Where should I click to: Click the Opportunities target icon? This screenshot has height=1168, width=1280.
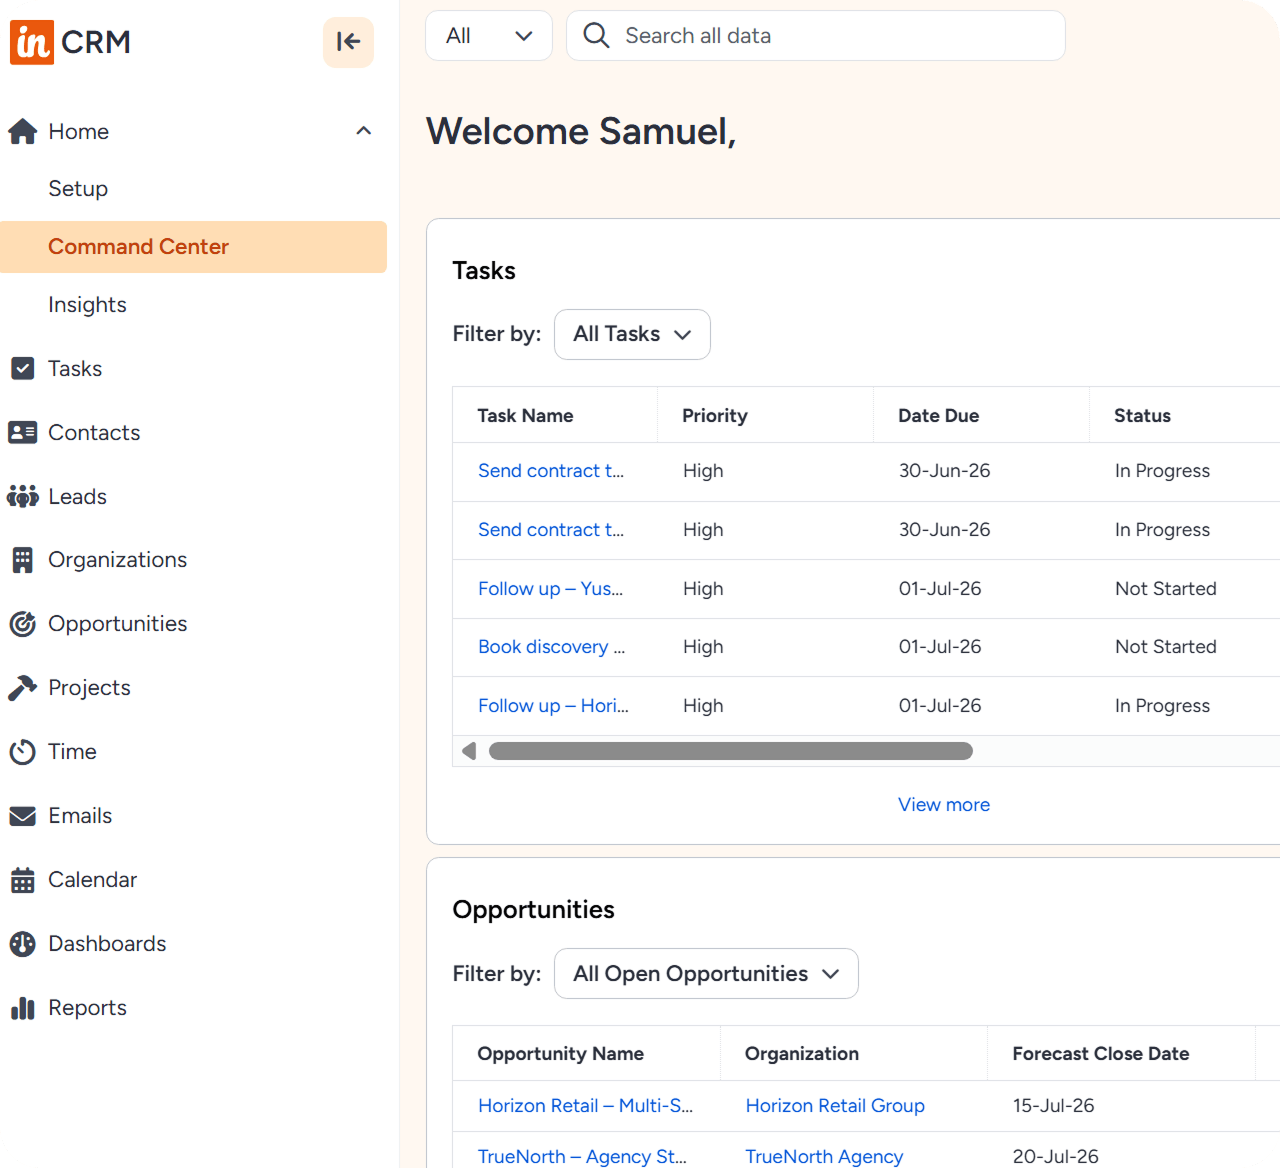click(x=22, y=624)
